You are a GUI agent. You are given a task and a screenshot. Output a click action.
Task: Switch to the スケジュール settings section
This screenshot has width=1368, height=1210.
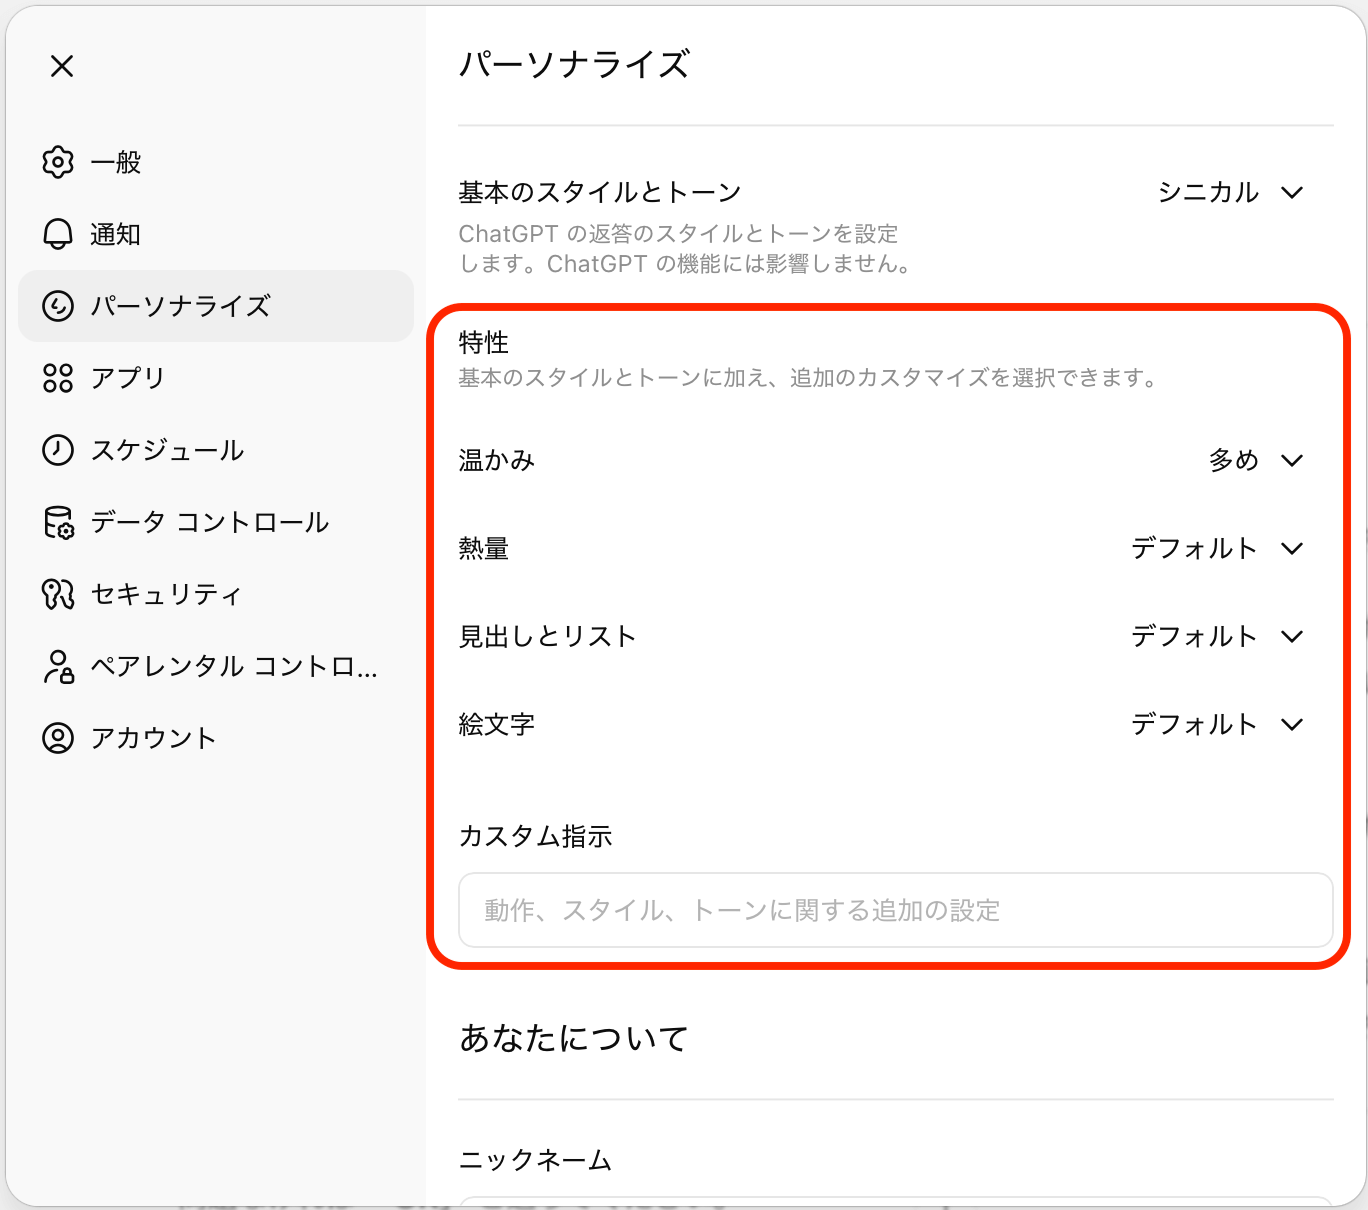[167, 450]
